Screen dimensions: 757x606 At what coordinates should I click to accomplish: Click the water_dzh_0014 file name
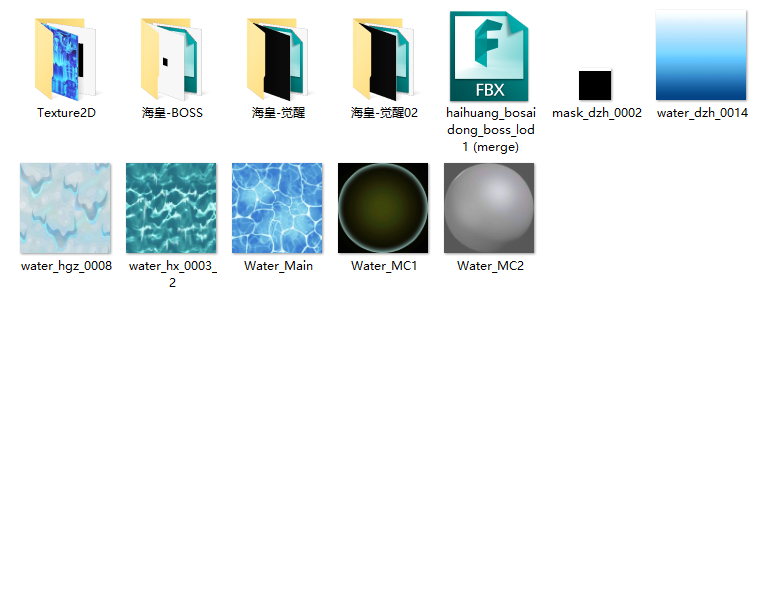pyautogui.click(x=702, y=113)
